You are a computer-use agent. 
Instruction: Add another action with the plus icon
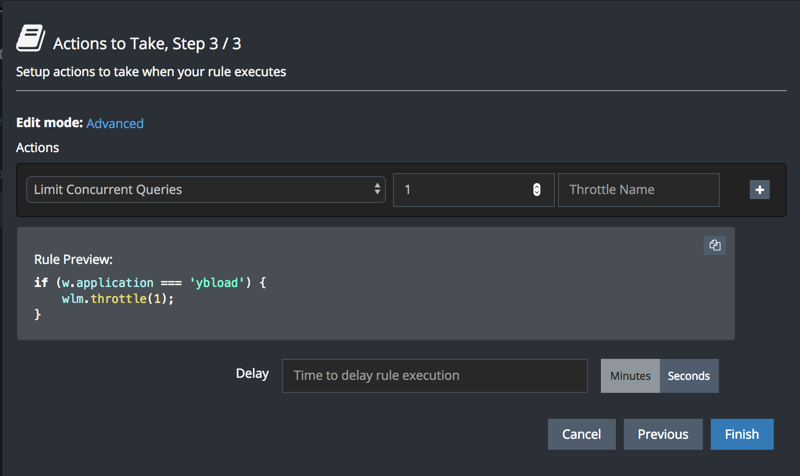759,190
